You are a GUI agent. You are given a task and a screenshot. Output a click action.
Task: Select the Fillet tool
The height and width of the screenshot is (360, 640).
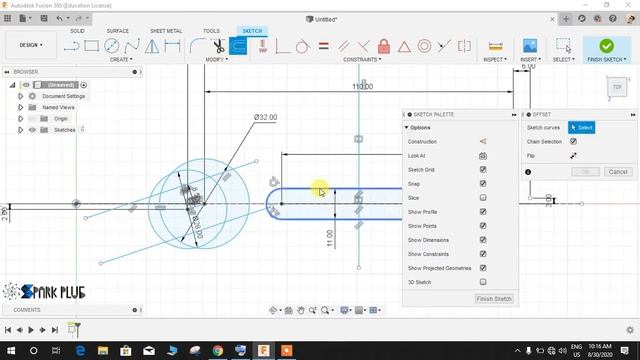pos(198,46)
